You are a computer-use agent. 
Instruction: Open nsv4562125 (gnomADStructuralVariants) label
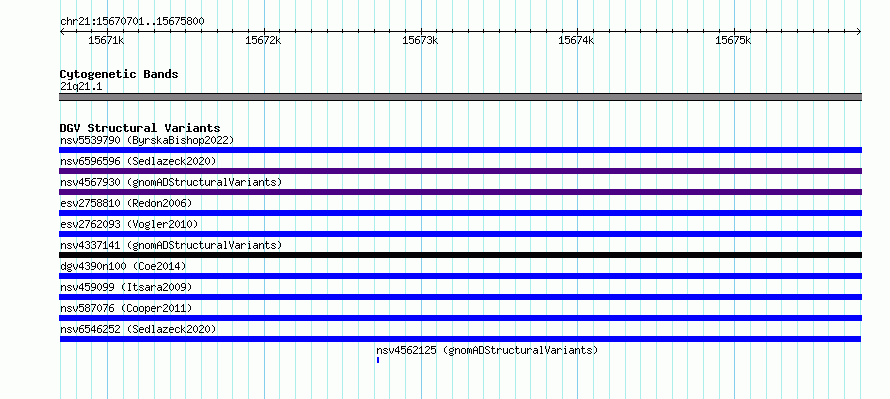[488, 350]
